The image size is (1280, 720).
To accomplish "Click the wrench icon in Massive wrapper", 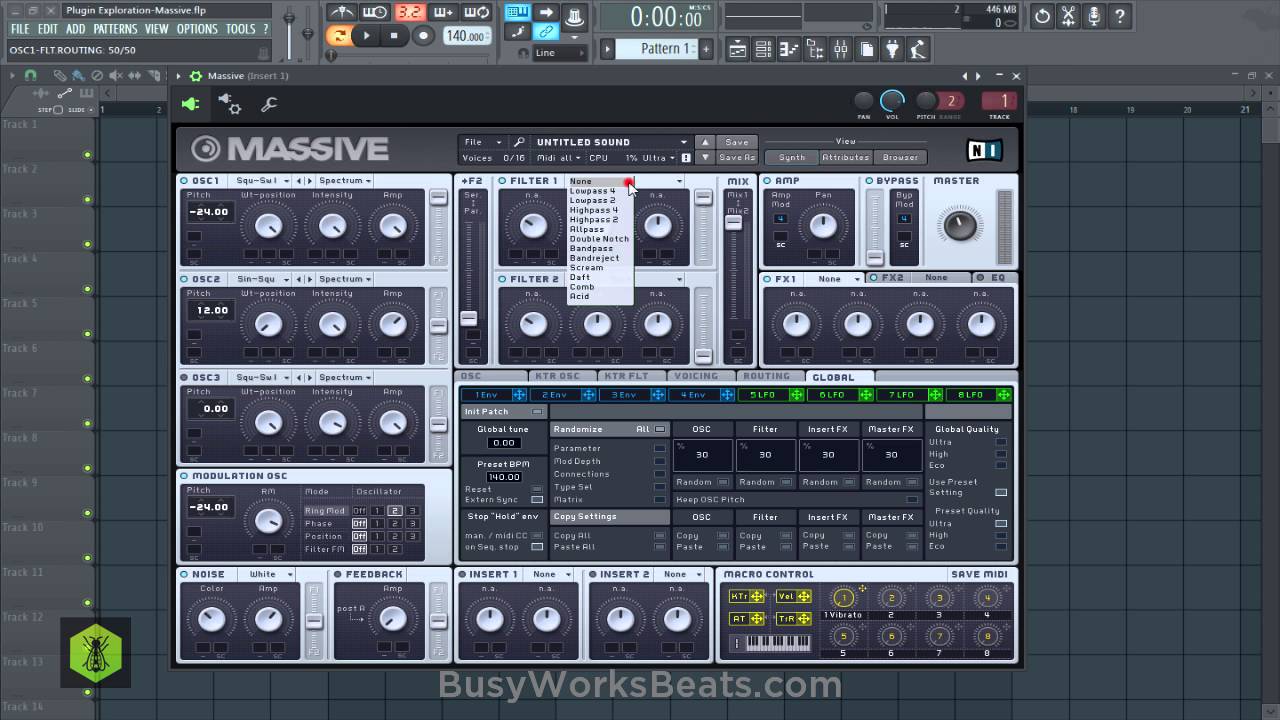I will [268, 104].
